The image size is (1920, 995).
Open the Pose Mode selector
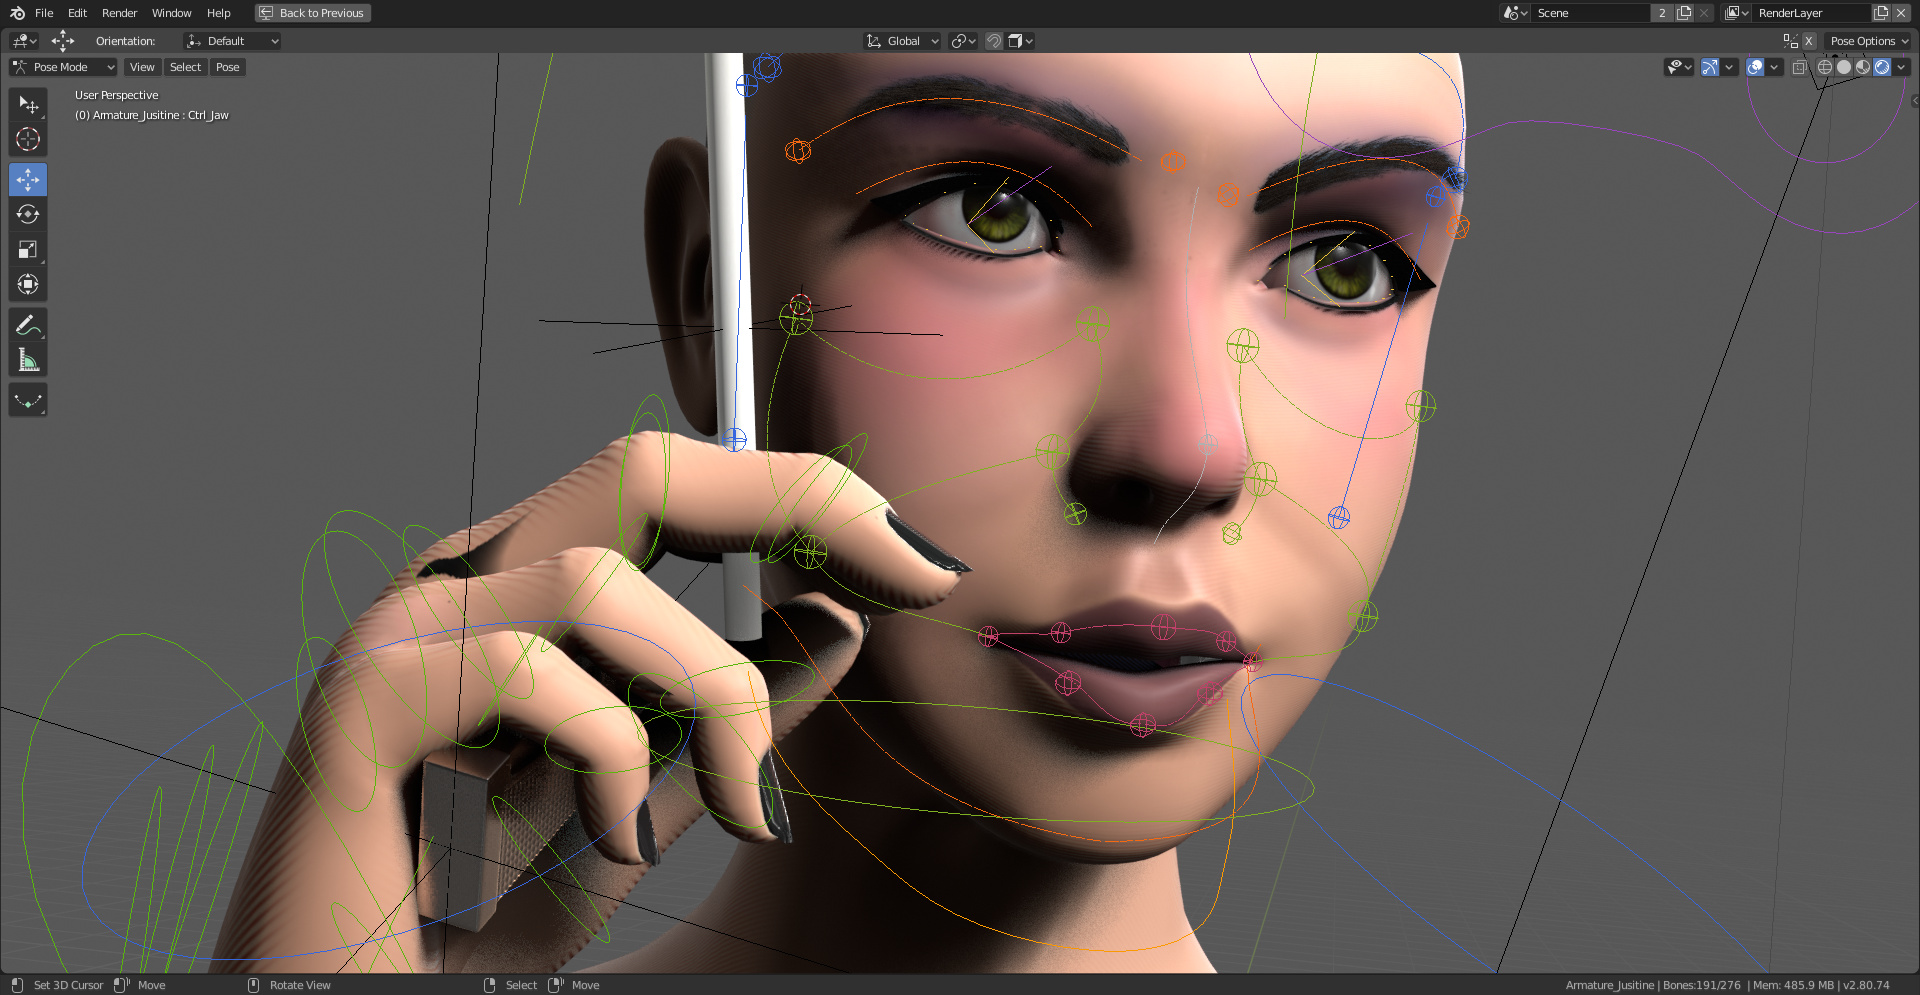click(x=63, y=67)
